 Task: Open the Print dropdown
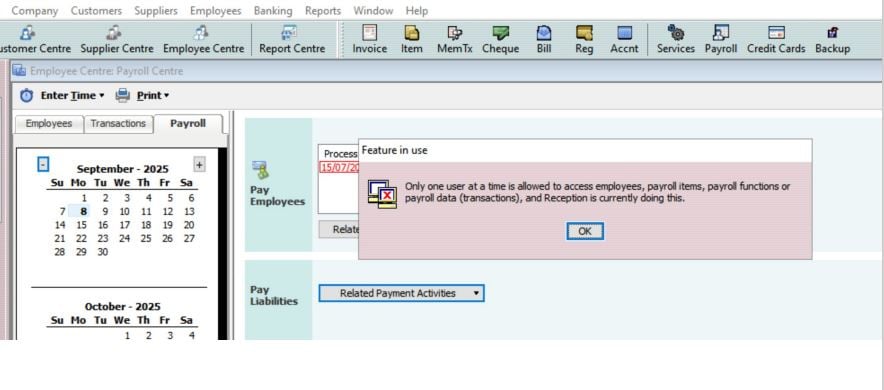153,96
